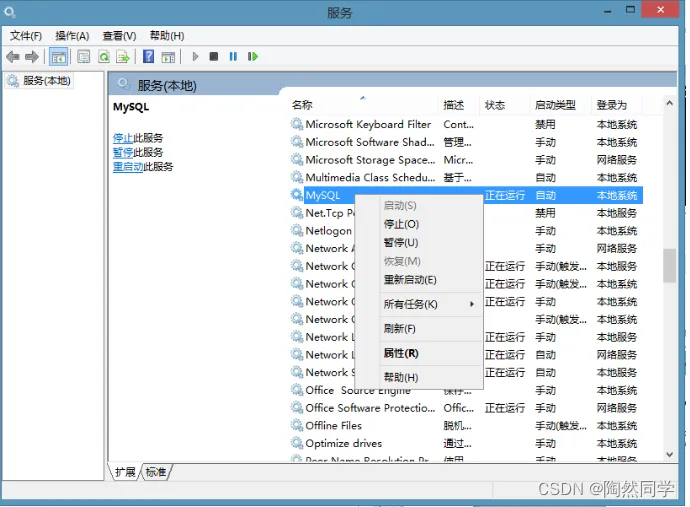Click gear icon of Netlogon service
Viewport: 690px width, 507px height.
pyautogui.click(x=297, y=230)
